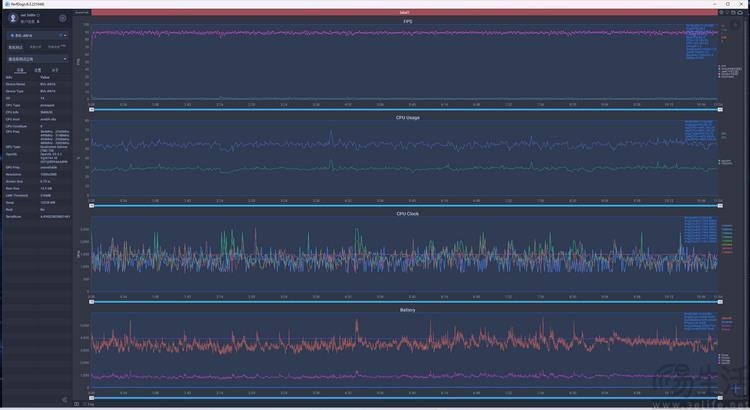Open the third tab above the info table

54,71
